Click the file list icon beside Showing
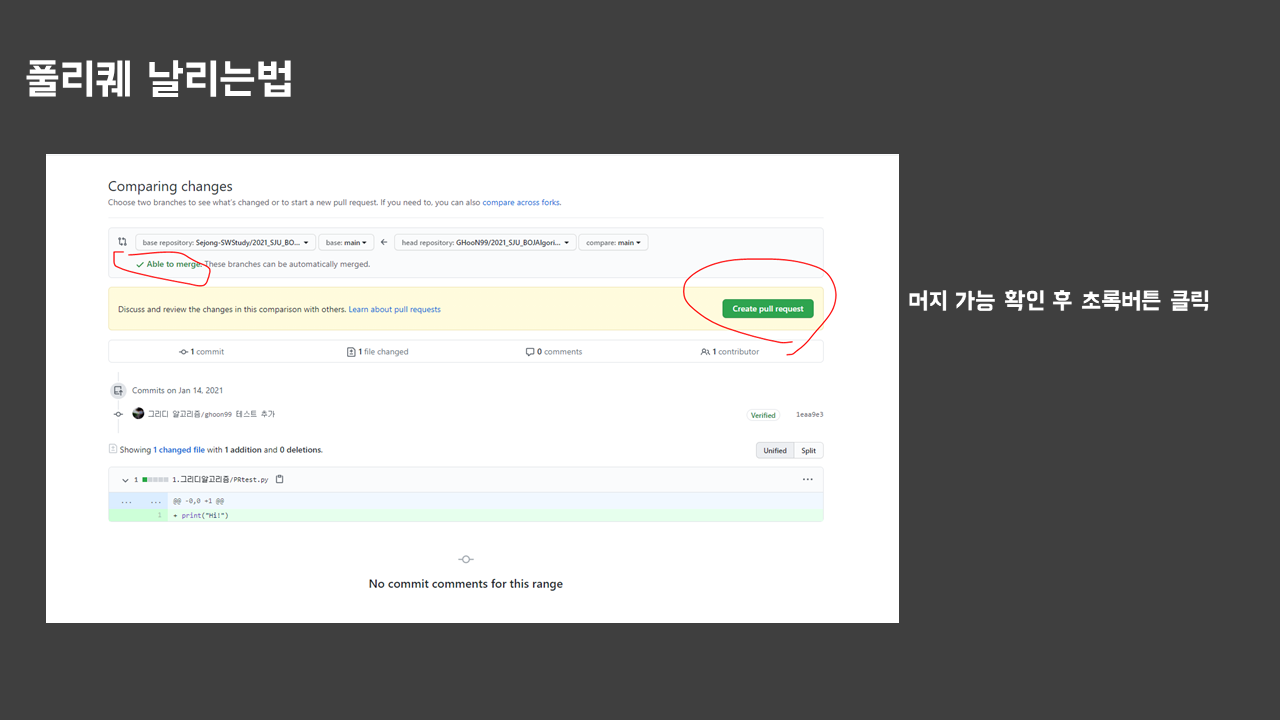 [112, 449]
